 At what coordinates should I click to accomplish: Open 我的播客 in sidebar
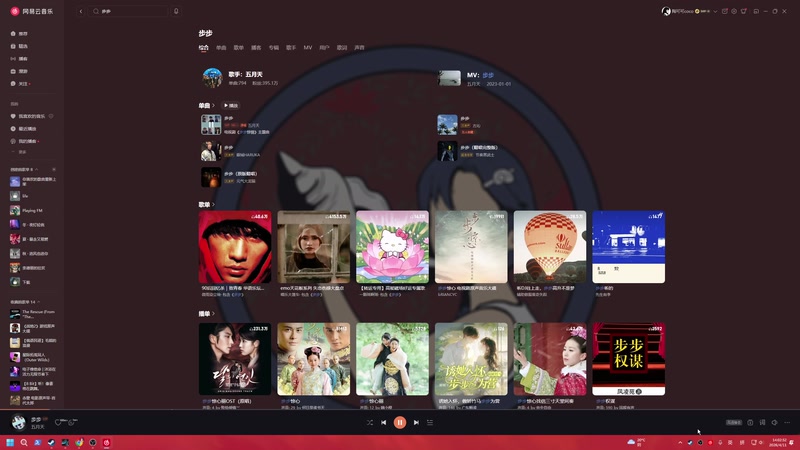(24, 141)
